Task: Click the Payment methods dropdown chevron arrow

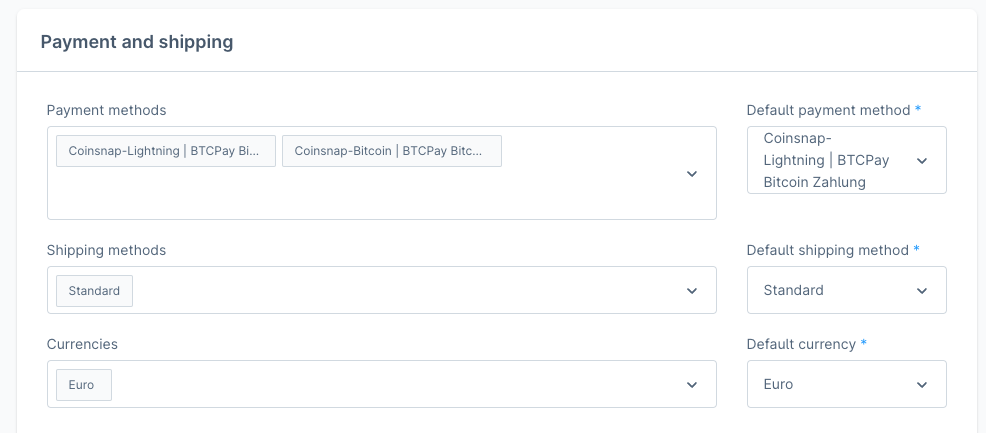Action: [691, 174]
